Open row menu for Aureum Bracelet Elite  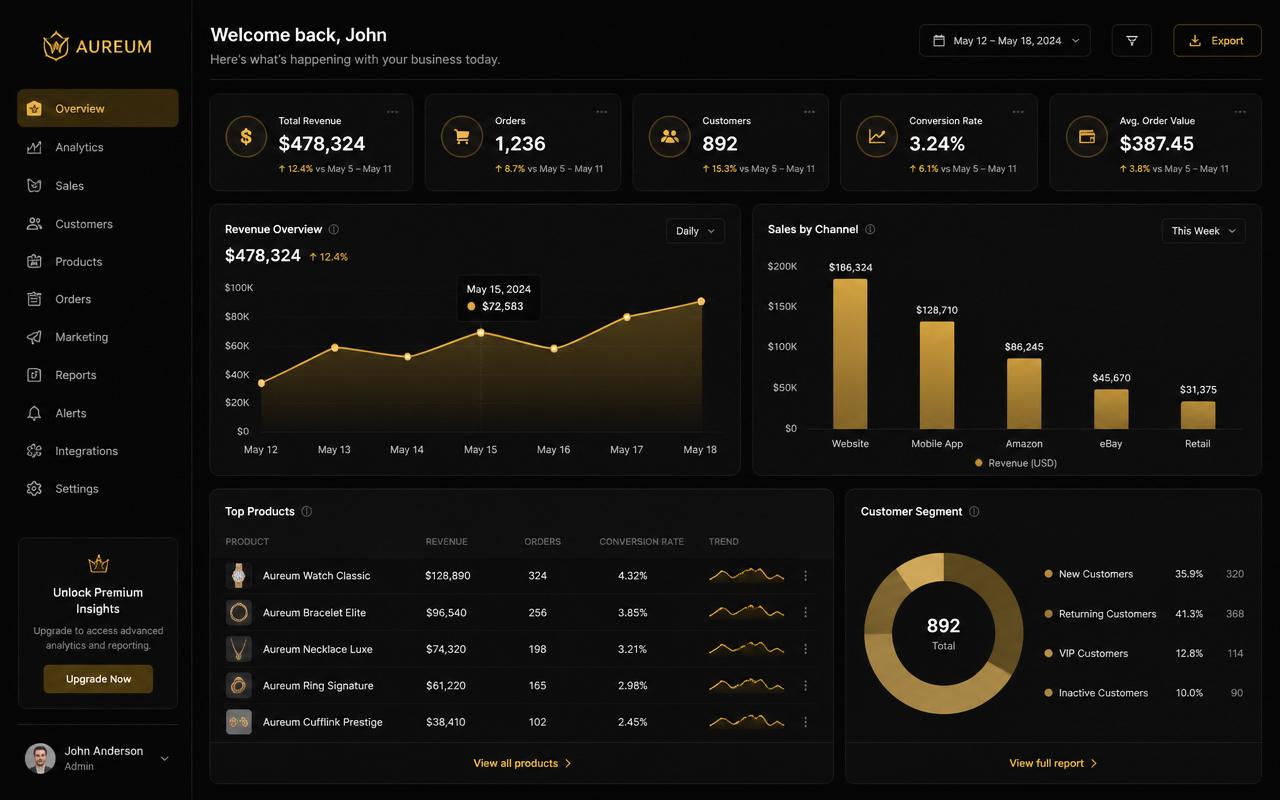coord(806,612)
